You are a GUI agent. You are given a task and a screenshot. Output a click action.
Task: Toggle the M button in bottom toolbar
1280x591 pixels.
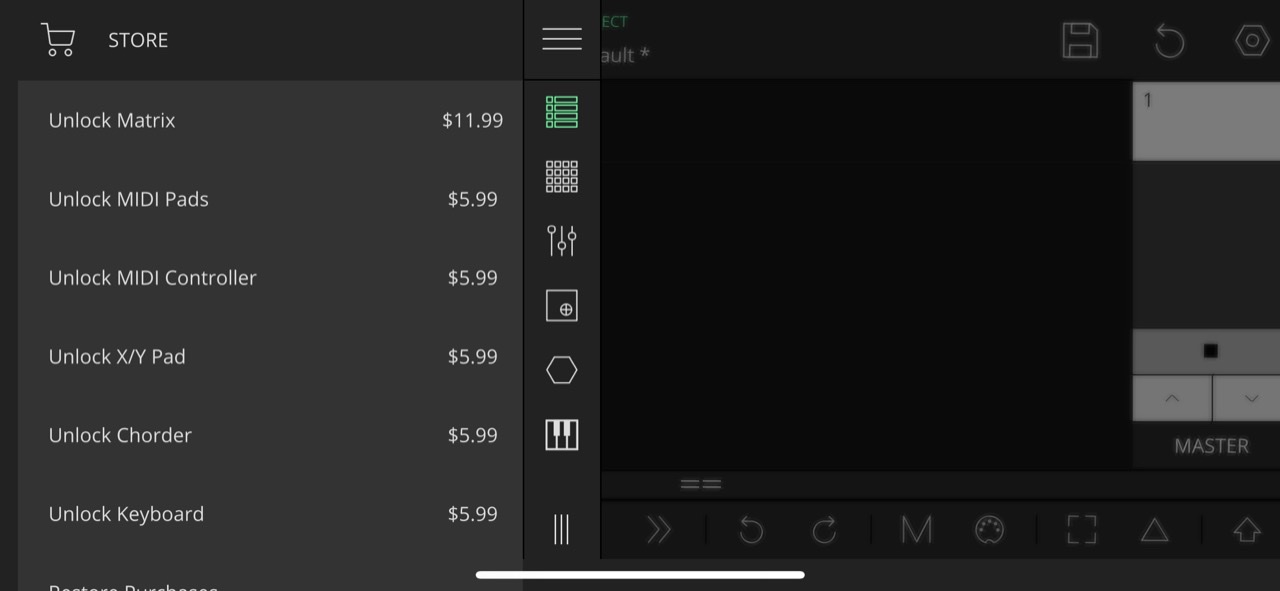[x=916, y=530]
